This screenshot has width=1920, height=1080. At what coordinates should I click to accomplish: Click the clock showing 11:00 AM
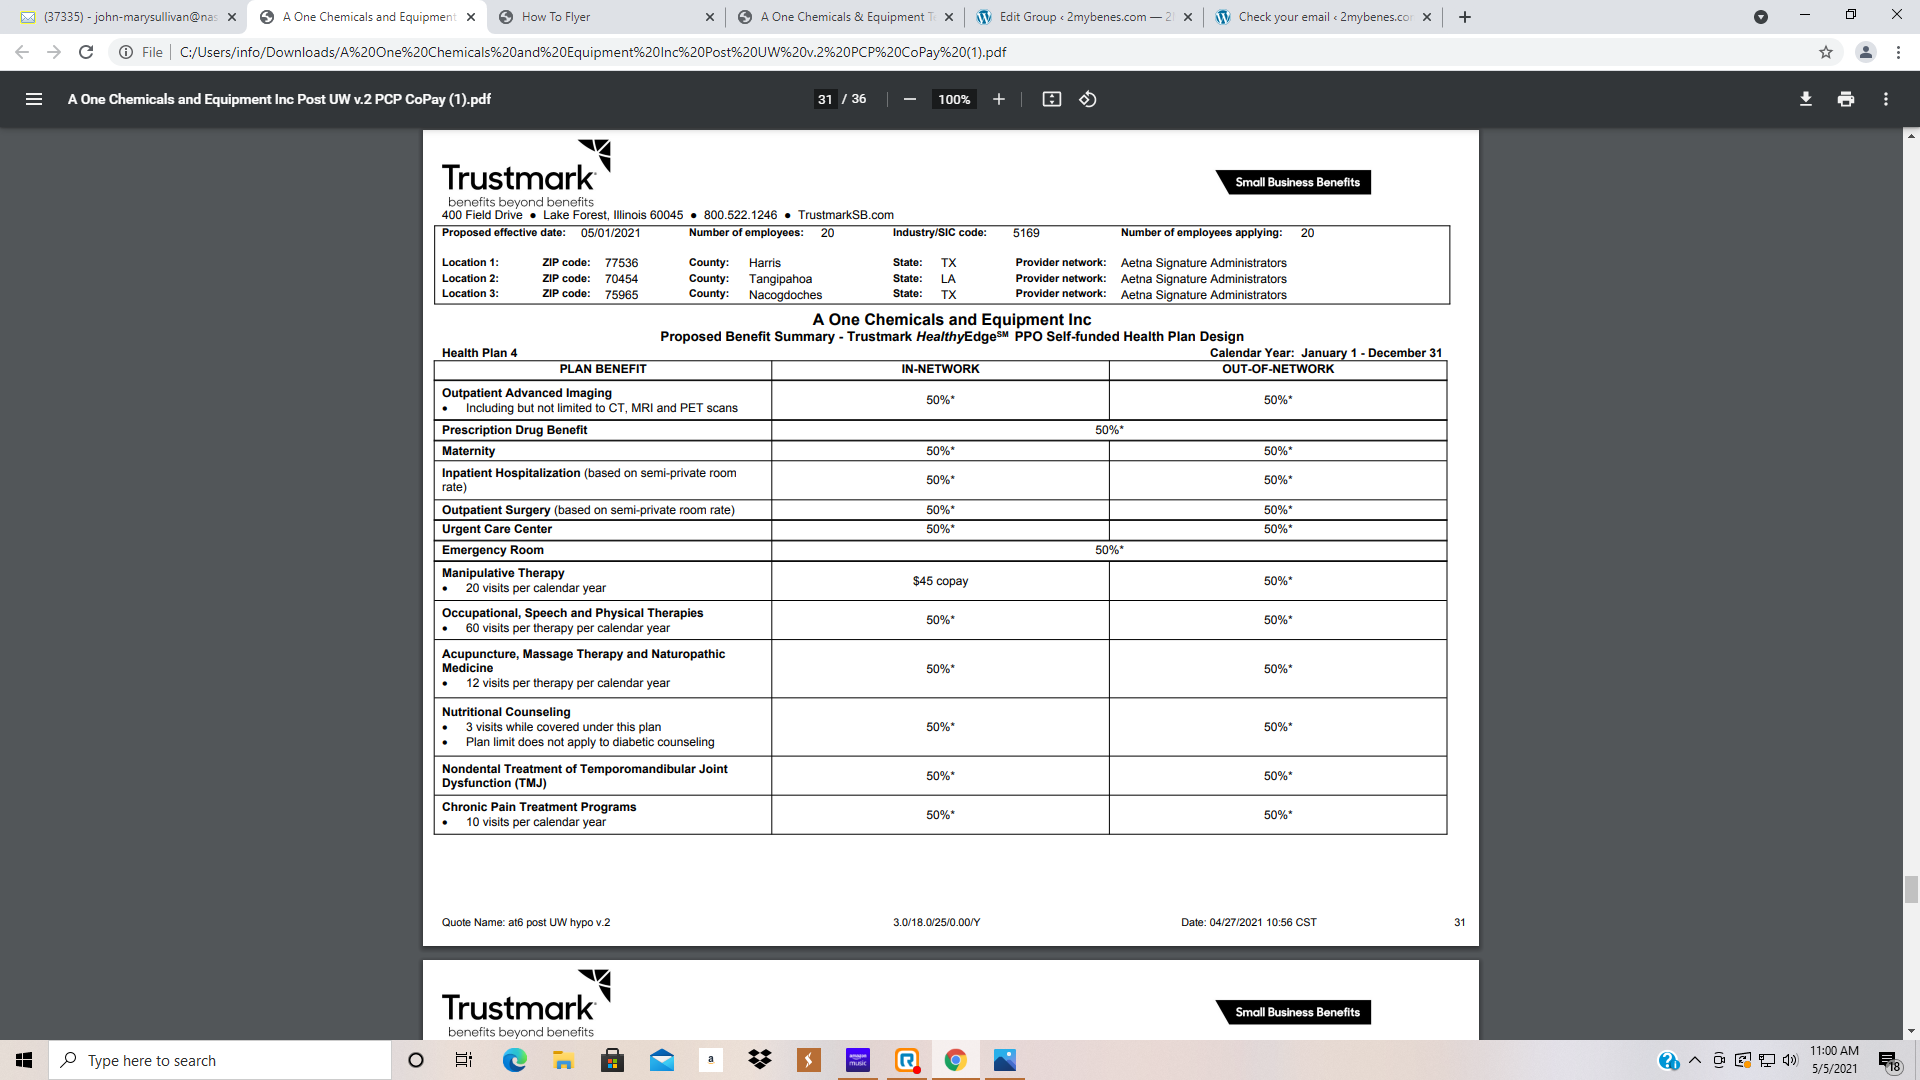1834,1051
